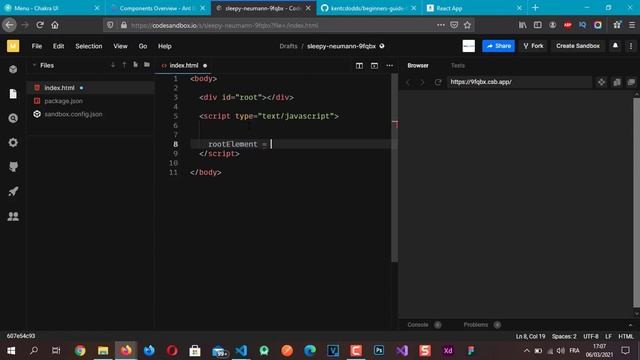Screen dimensions: 640x360
Task: Switch to the kentcdodds GitHub browser tab
Action: [x=368, y=8]
